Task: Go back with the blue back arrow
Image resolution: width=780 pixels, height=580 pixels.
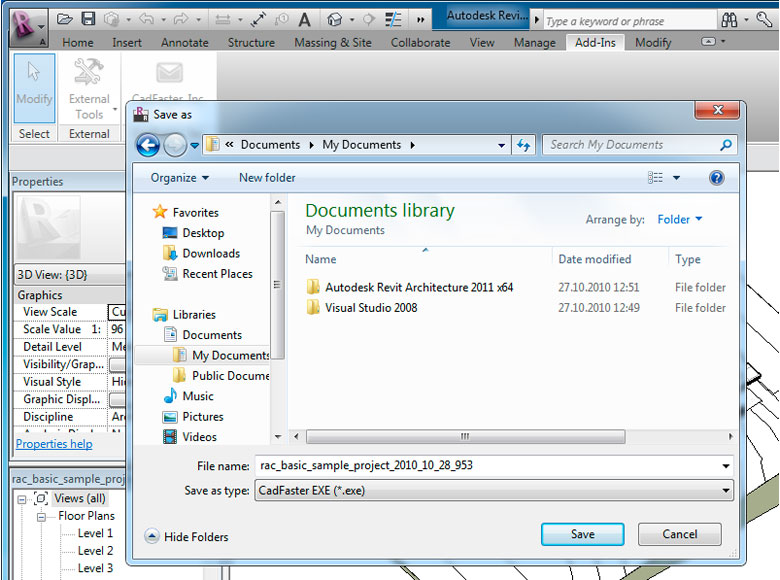Action: click(148, 145)
